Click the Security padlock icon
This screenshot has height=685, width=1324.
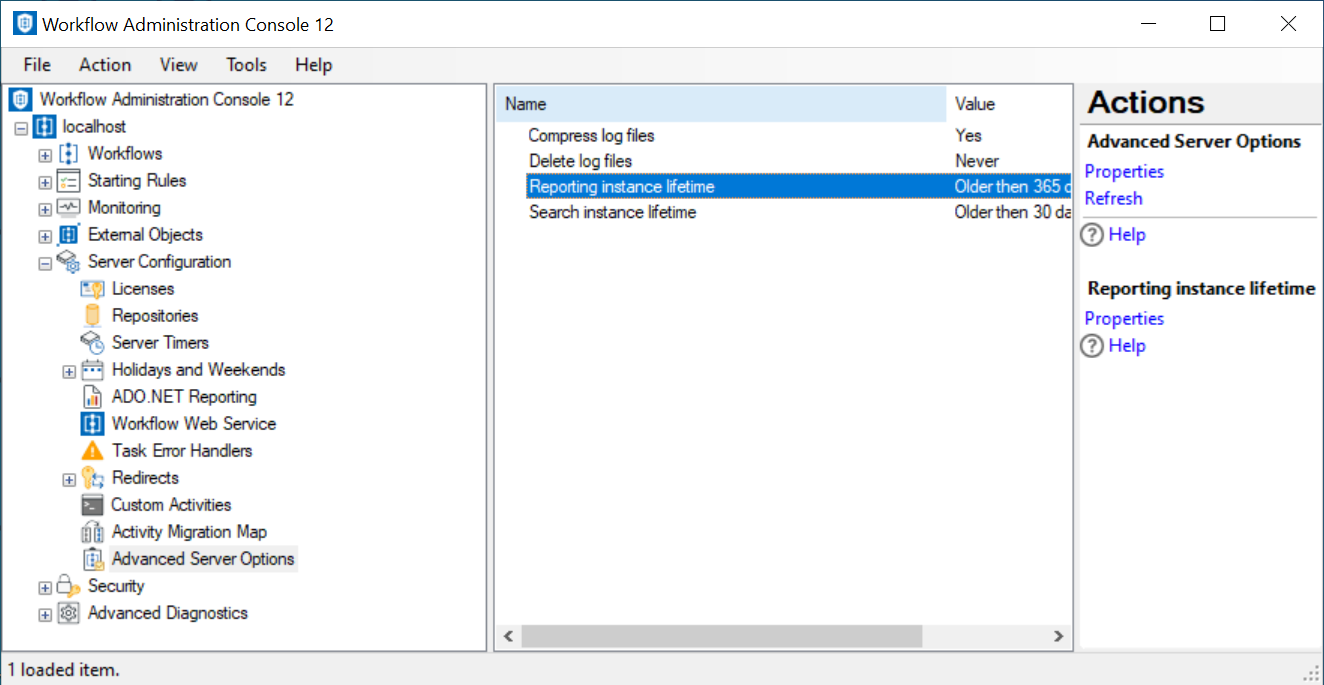point(68,586)
